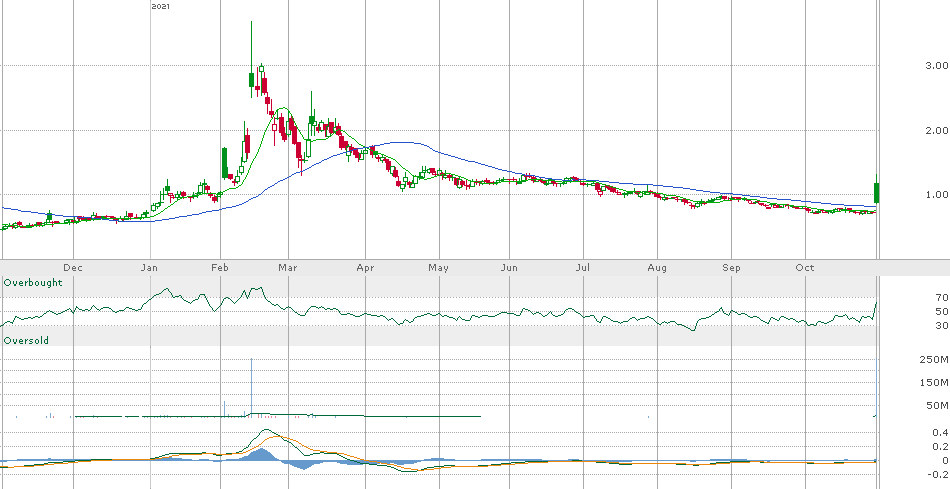Click the 30 level on the RSI scale
Screen dimensions: 950x489
942,326
